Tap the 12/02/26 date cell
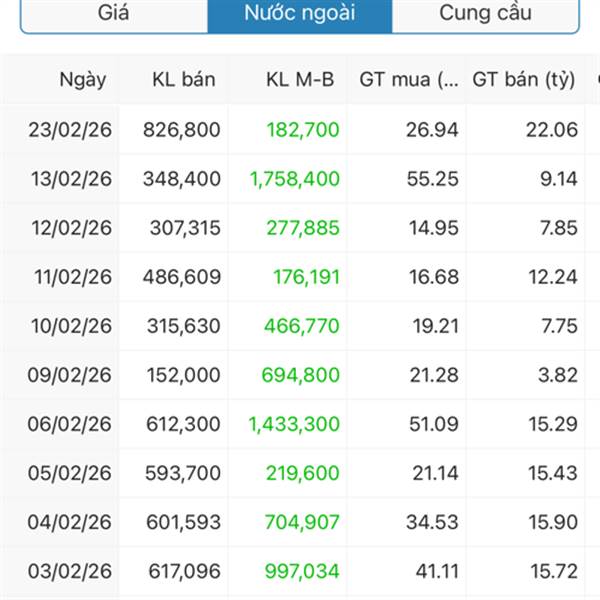600x600 pixels. tap(70, 227)
